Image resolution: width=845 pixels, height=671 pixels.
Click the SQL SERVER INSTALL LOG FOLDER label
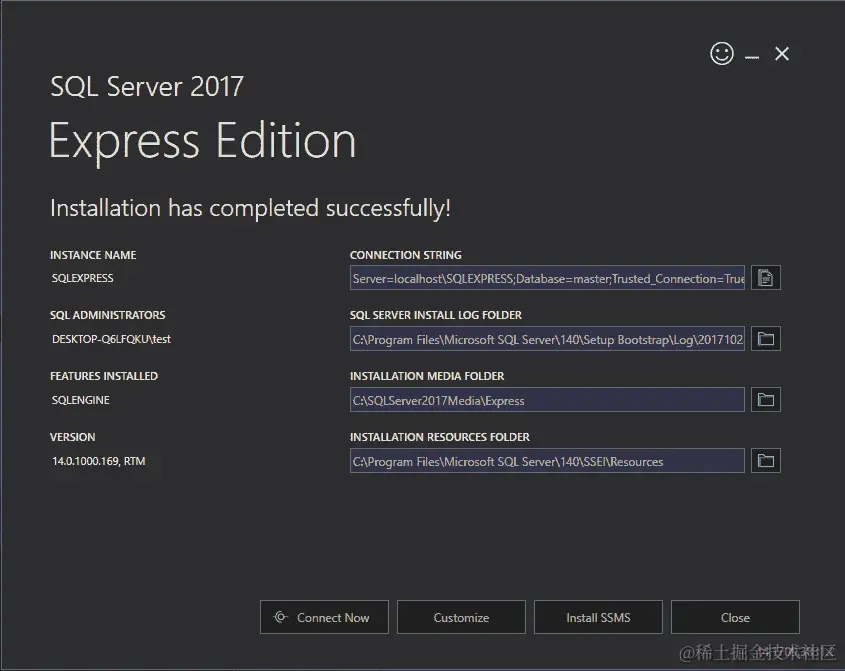[436, 315]
